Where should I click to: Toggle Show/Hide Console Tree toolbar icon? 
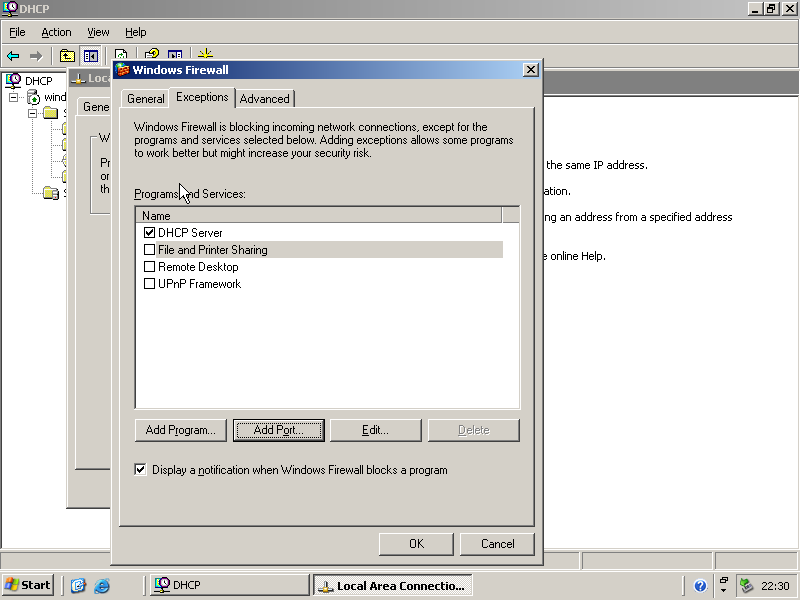91,56
